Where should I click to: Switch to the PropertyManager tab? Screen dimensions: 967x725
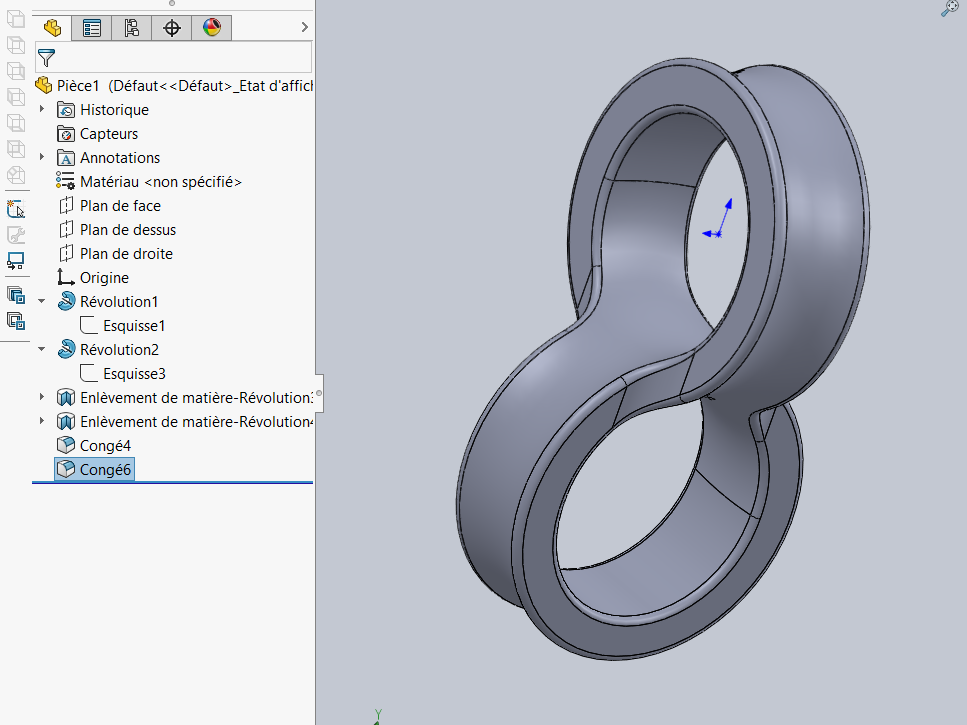point(92,28)
